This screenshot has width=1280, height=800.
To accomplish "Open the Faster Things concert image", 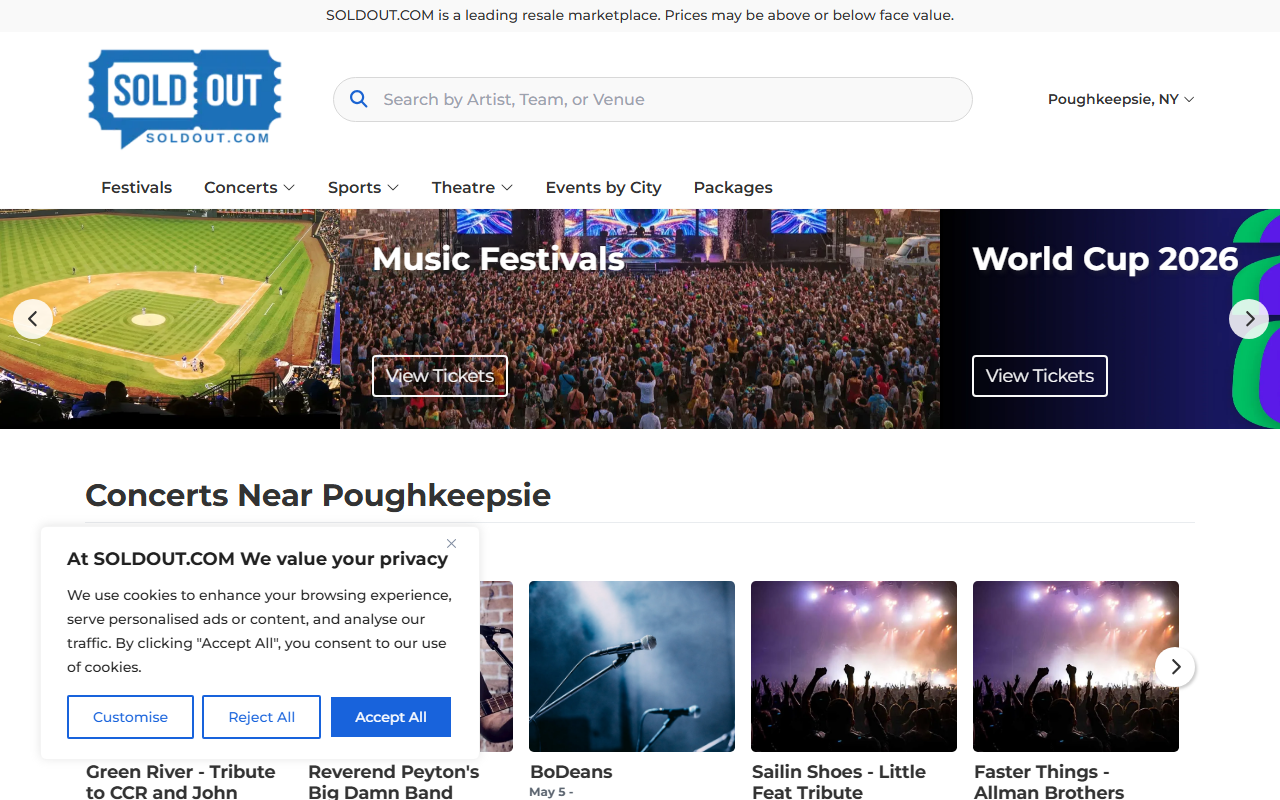I will click(1076, 666).
